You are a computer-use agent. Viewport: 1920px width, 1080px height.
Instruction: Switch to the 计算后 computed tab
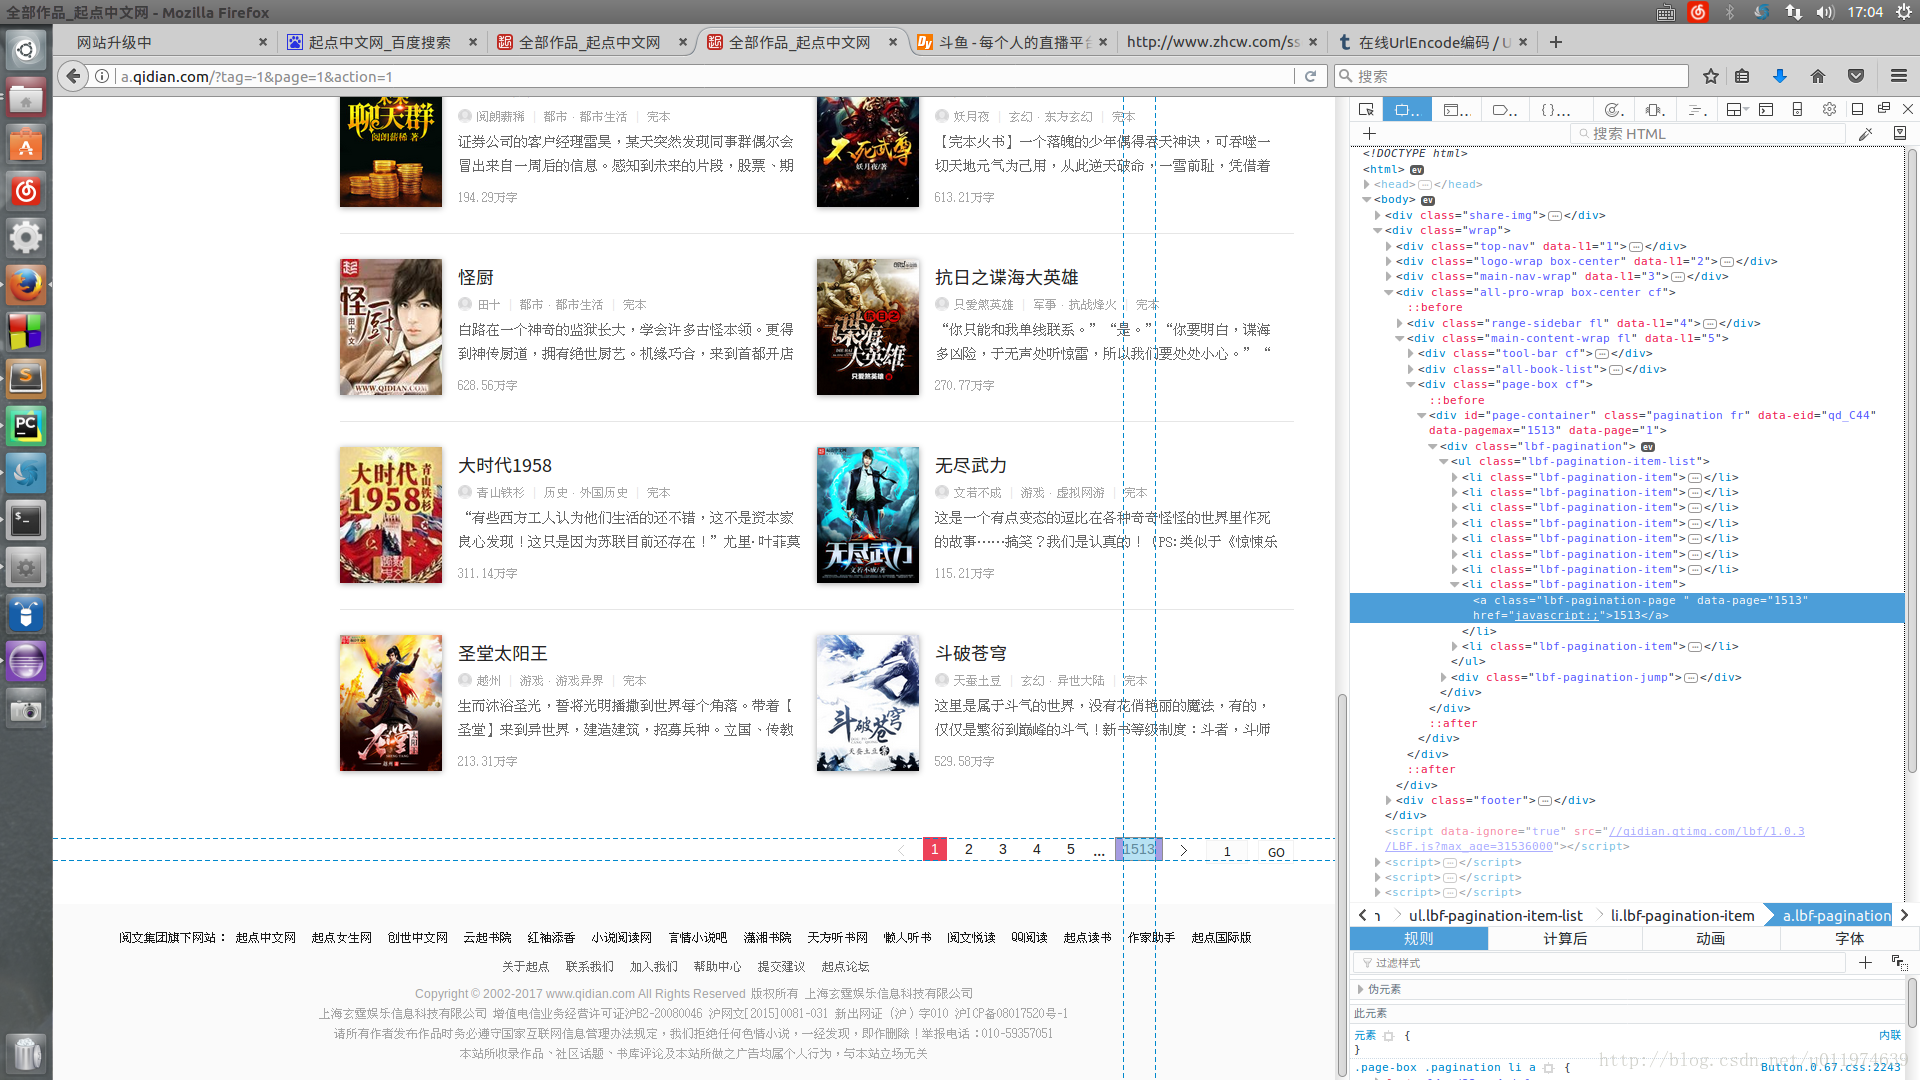point(1564,938)
